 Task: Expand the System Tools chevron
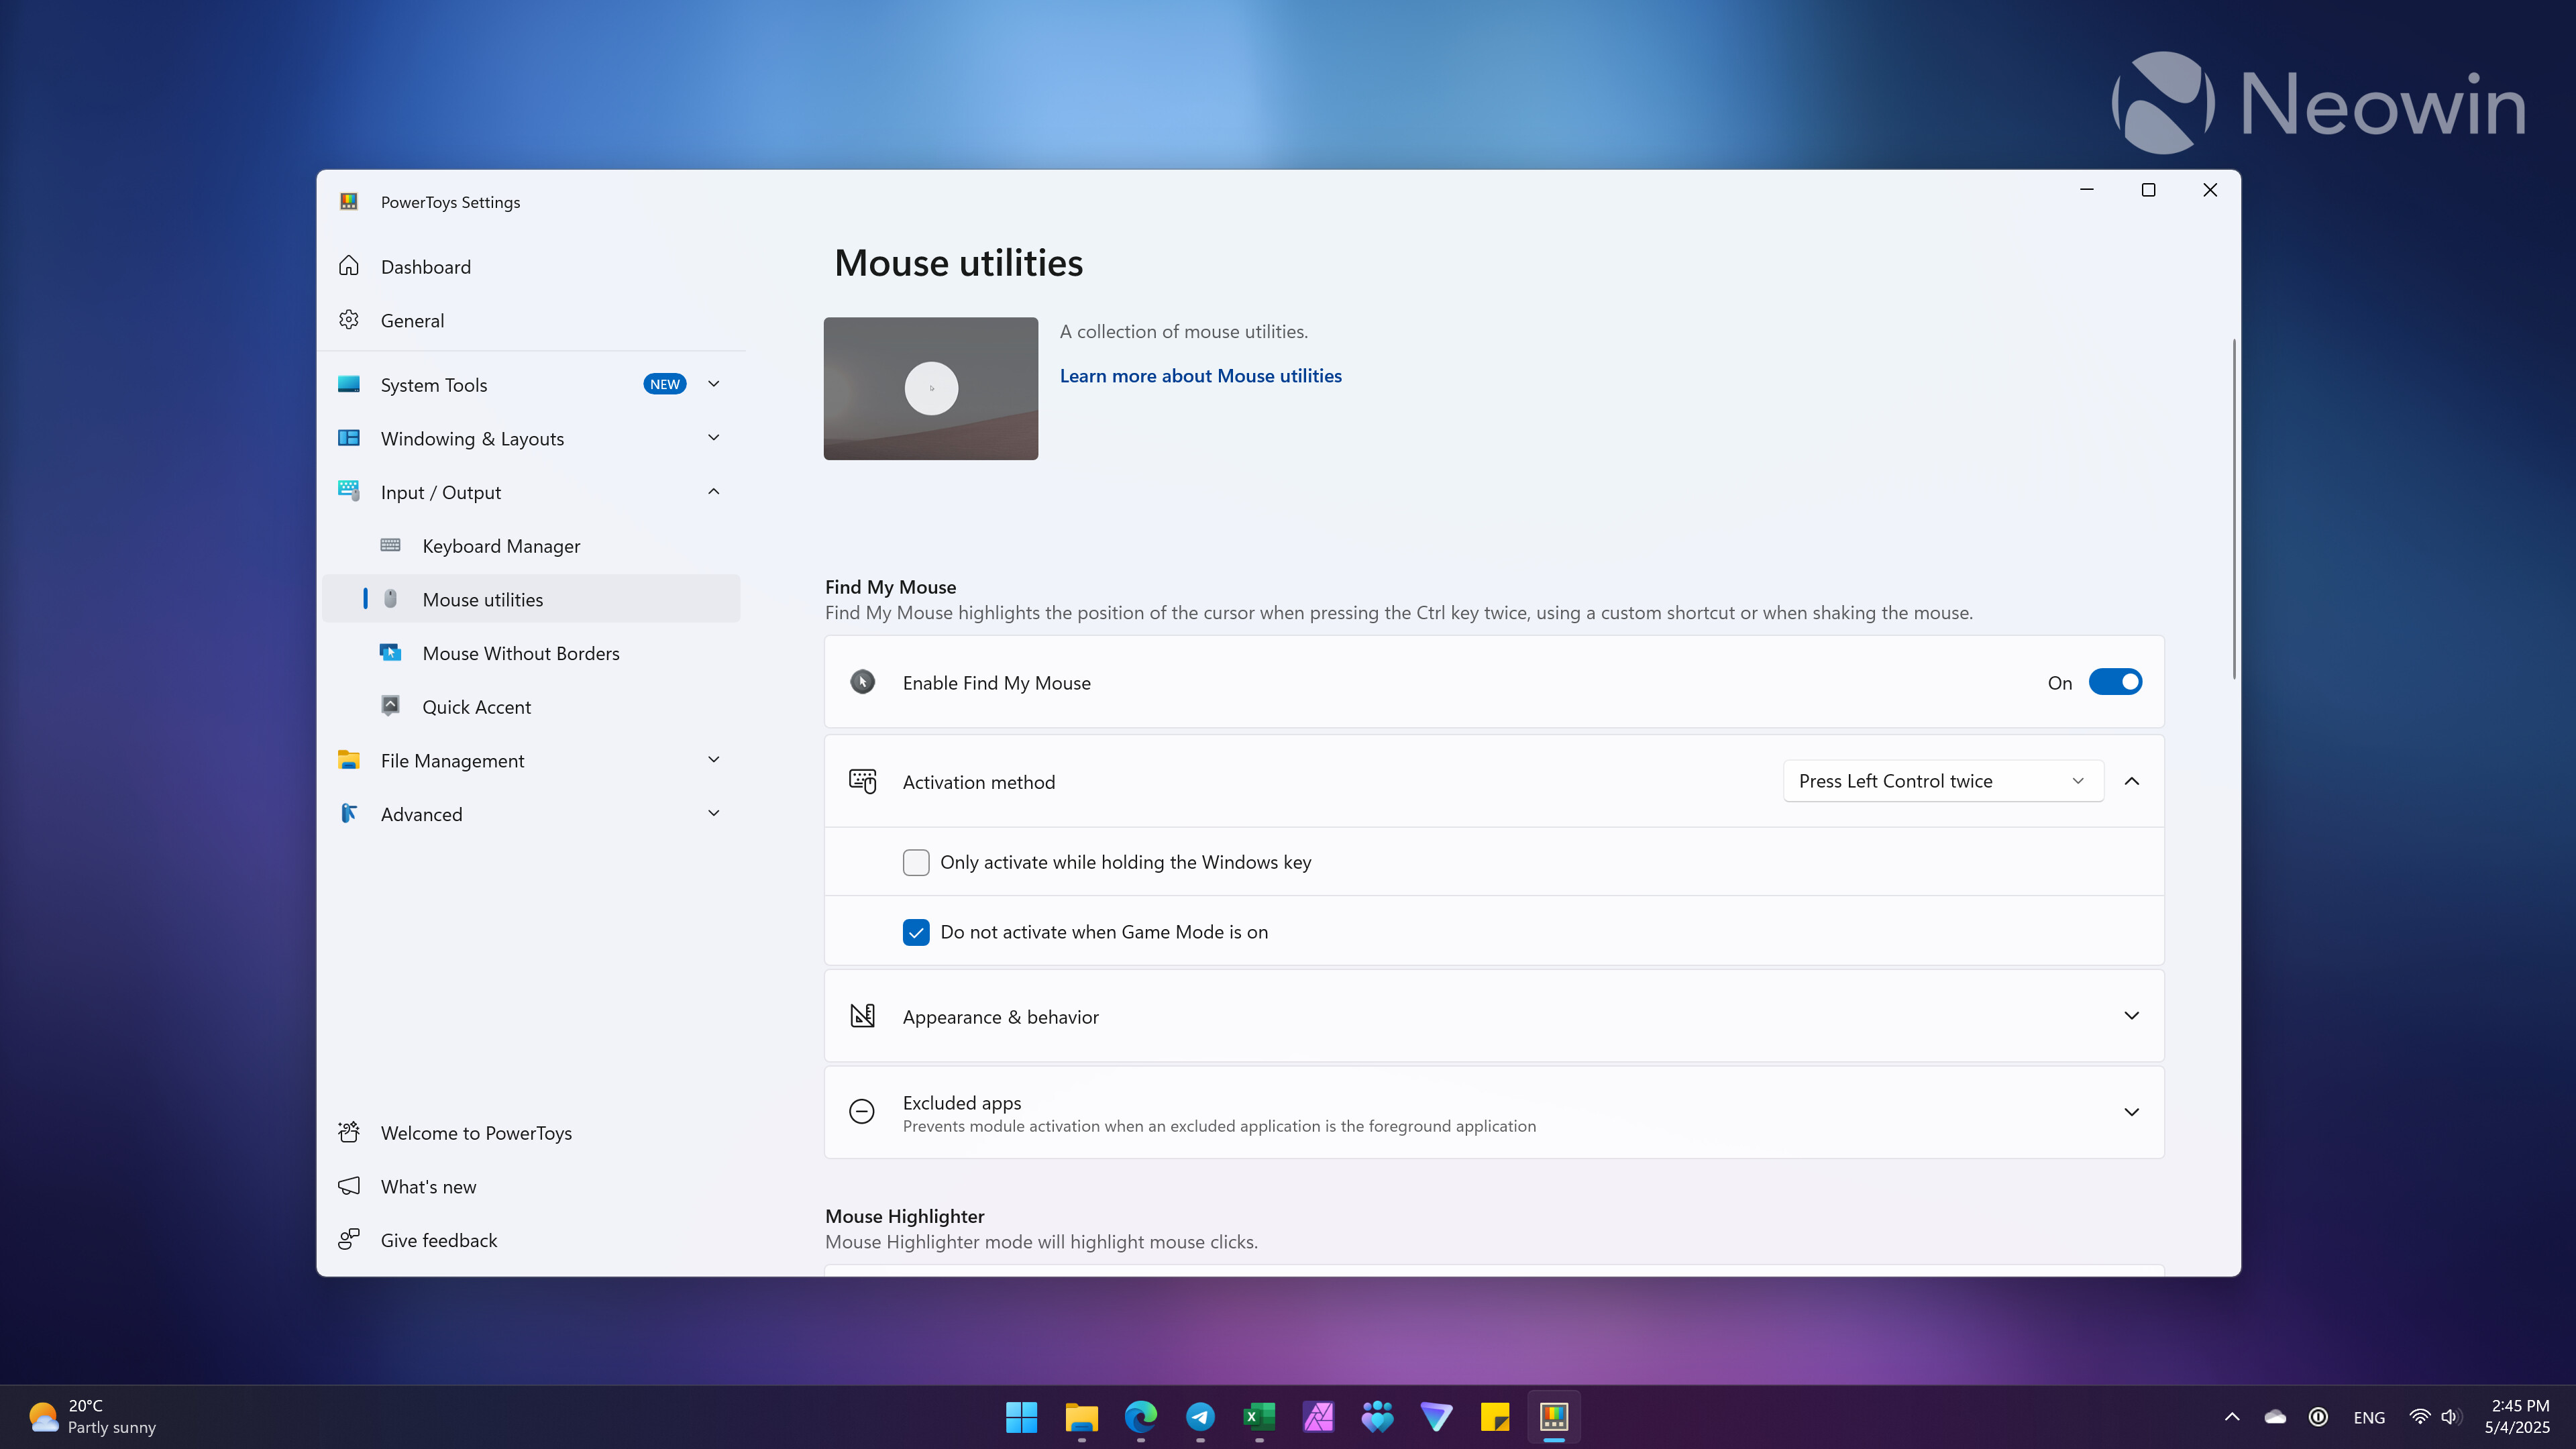pos(714,384)
